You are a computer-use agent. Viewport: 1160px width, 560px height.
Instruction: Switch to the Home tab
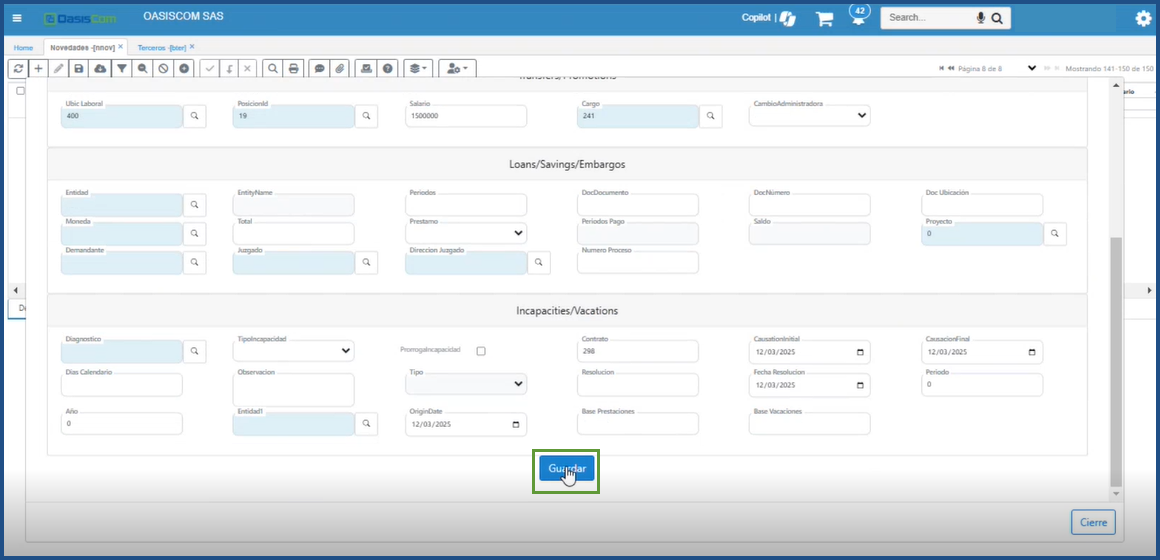[x=23, y=47]
